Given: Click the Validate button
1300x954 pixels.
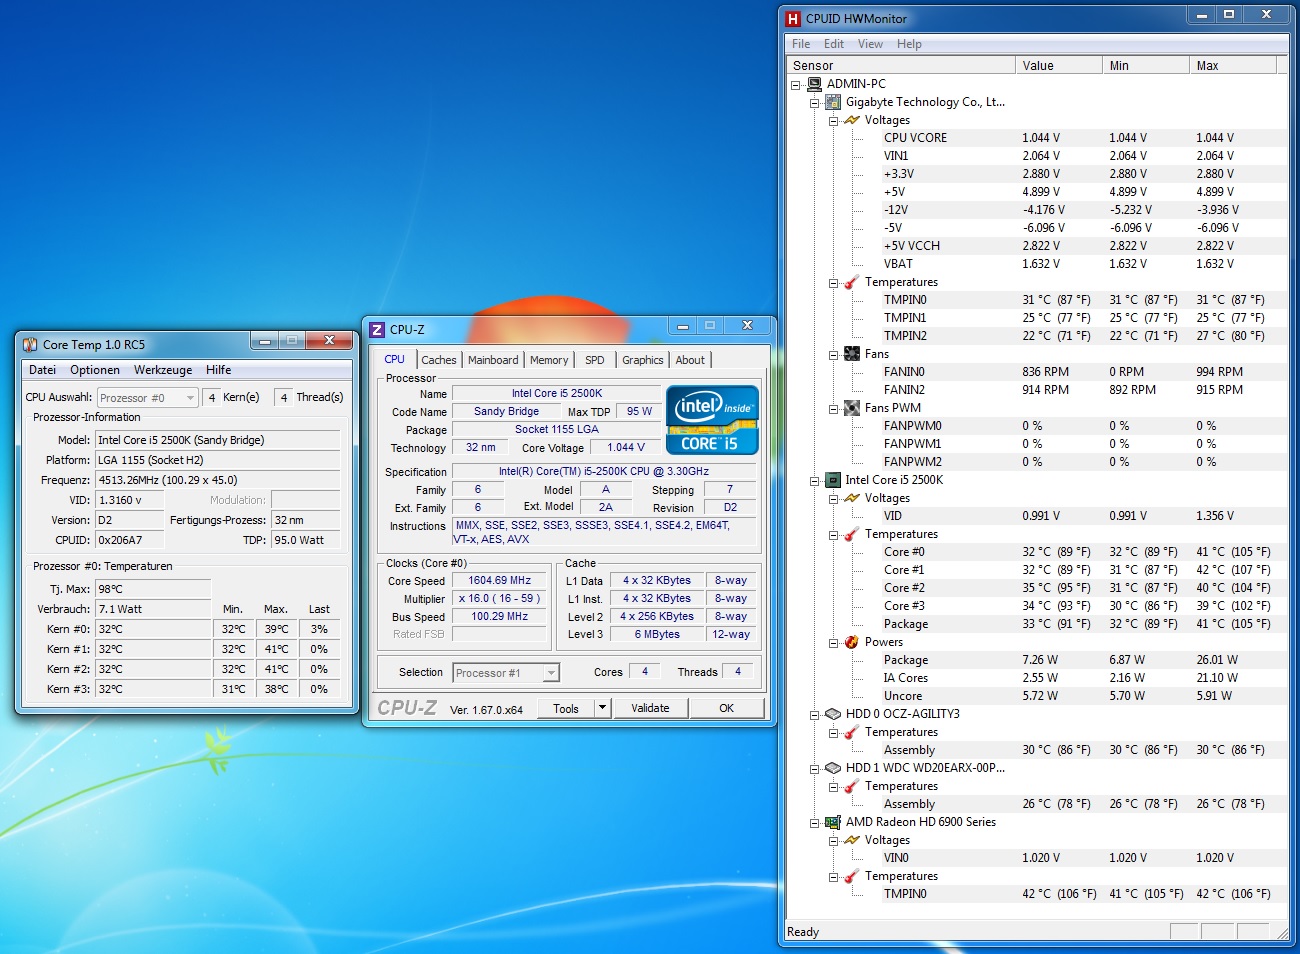Looking at the screenshot, I should [650, 708].
